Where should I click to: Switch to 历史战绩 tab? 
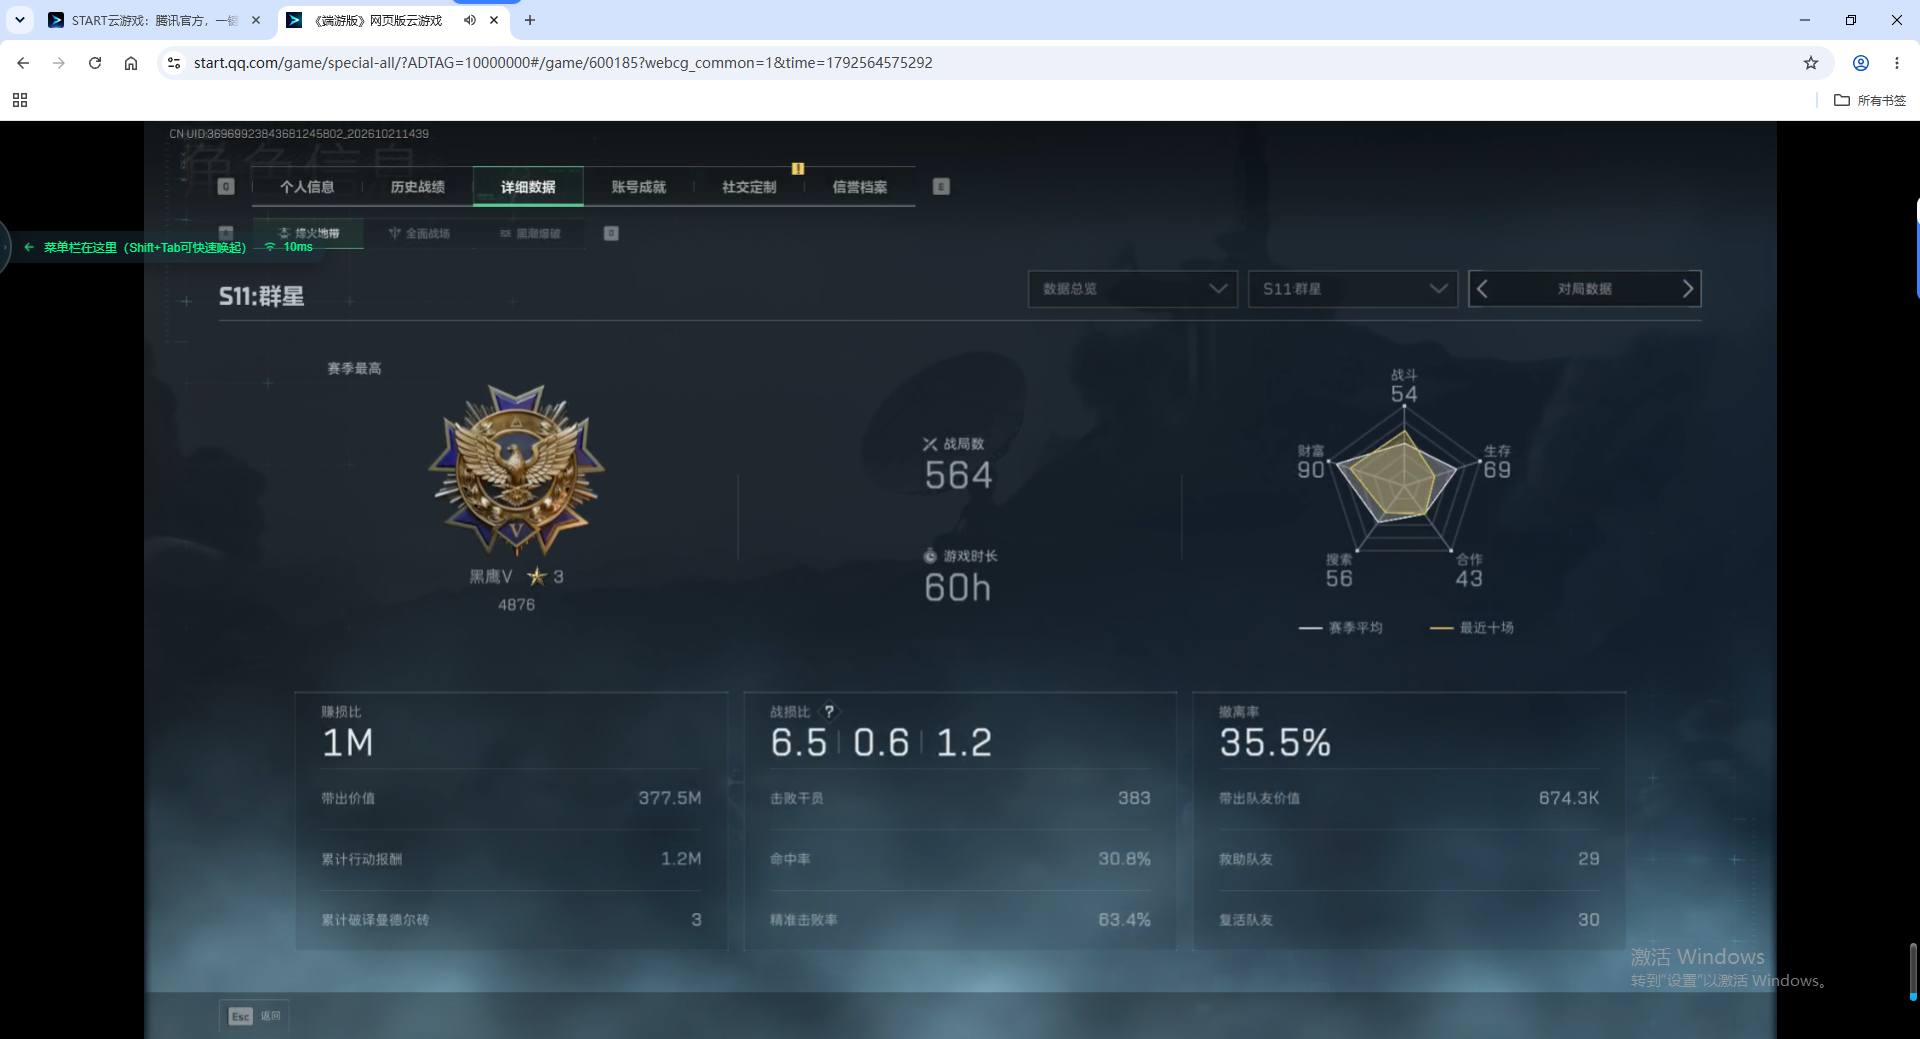(418, 187)
